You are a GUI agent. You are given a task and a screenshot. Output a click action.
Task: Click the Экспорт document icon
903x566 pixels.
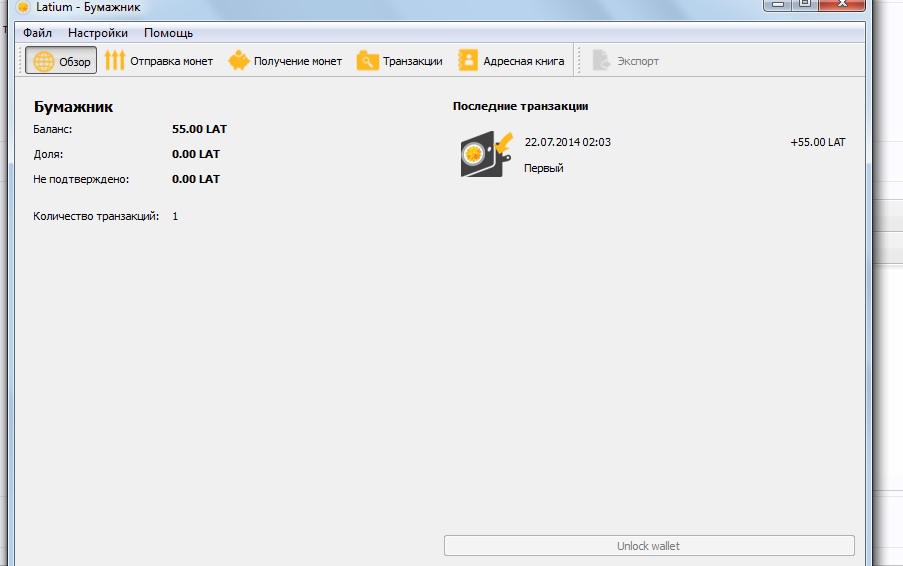tap(601, 60)
